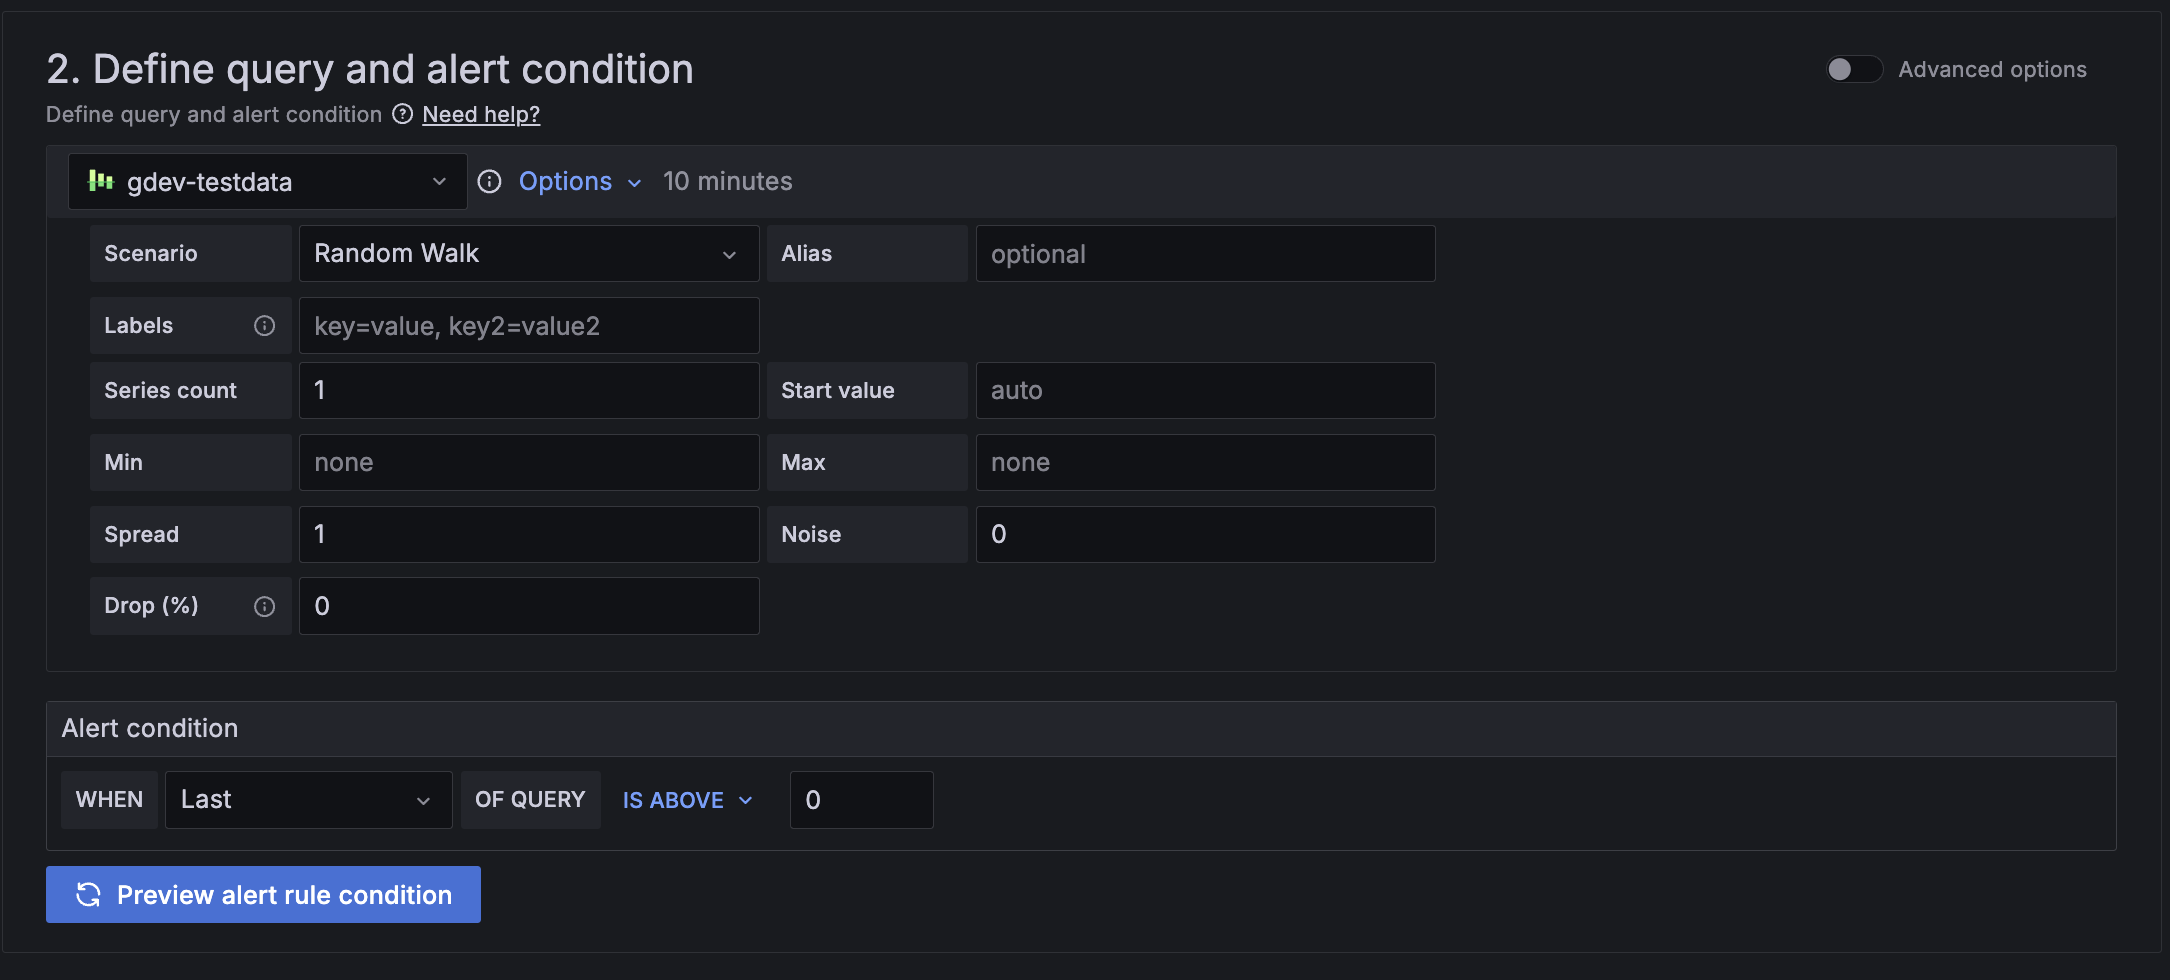Click the info icon next to Drop (%)

pyautogui.click(x=264, y=606)
